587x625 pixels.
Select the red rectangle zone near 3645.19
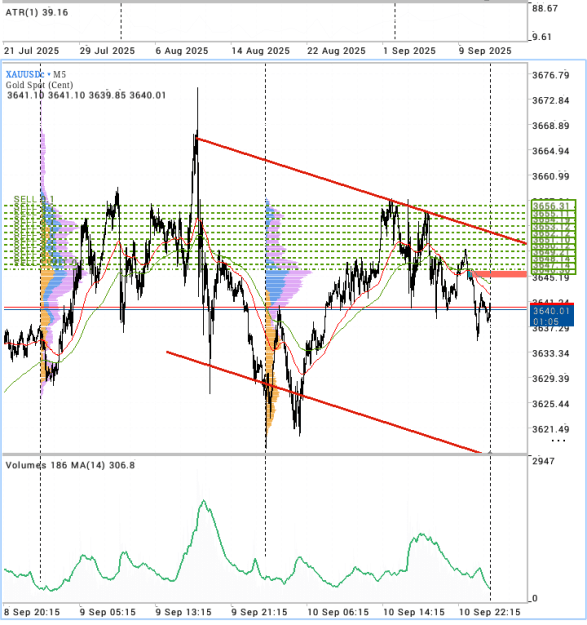coord(499,274)
